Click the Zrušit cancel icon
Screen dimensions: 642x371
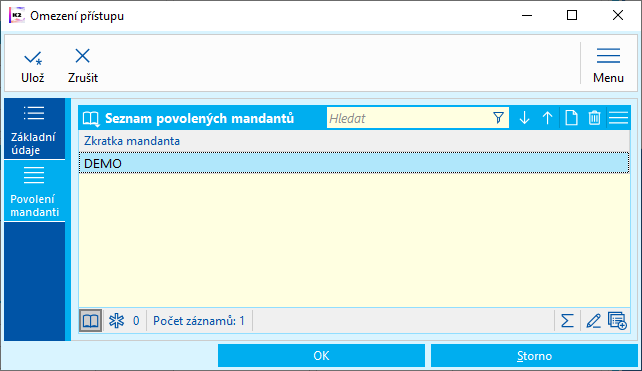[83, 56]
